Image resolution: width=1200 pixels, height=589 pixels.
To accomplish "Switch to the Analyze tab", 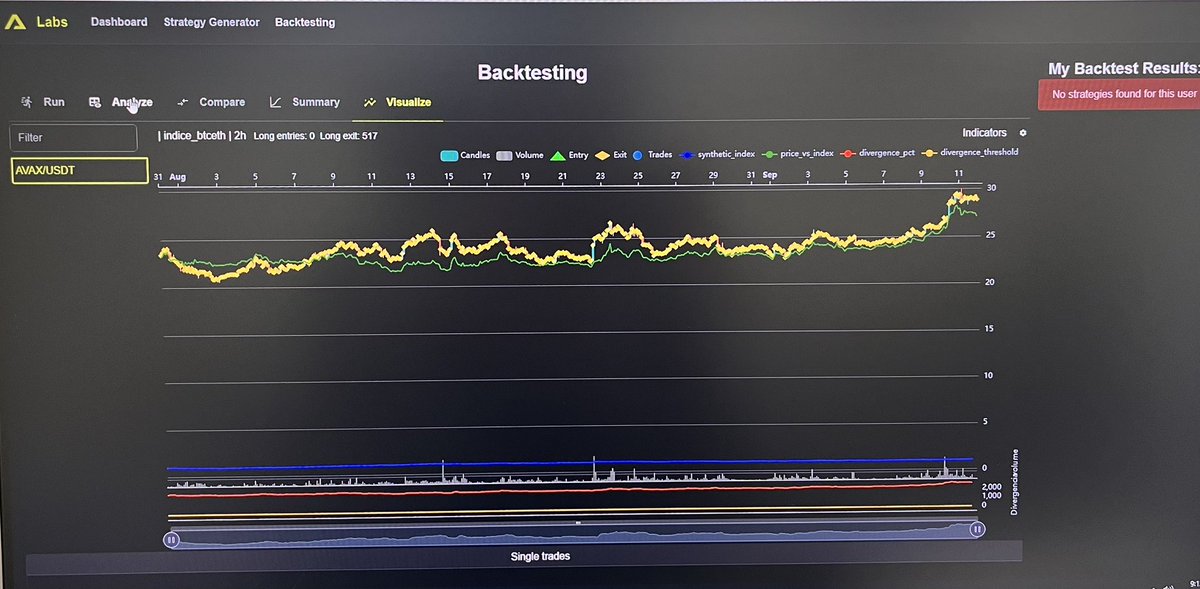I will click(121, 102).
